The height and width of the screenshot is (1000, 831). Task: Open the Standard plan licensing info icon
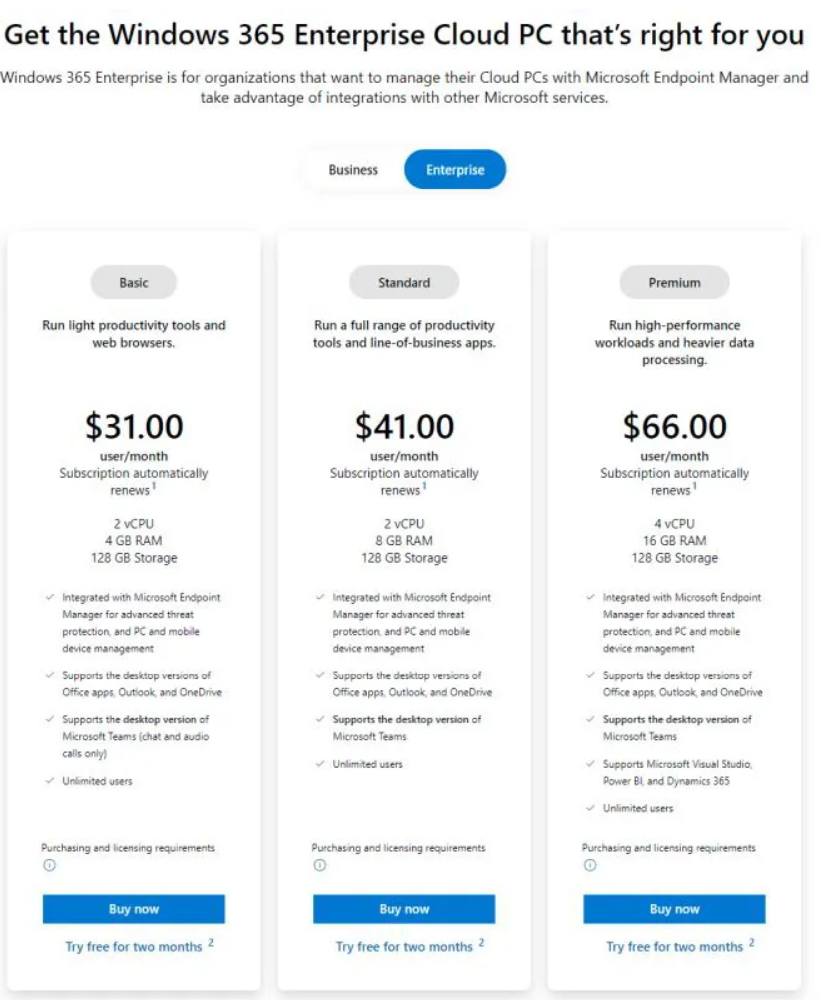pos(320,866)
